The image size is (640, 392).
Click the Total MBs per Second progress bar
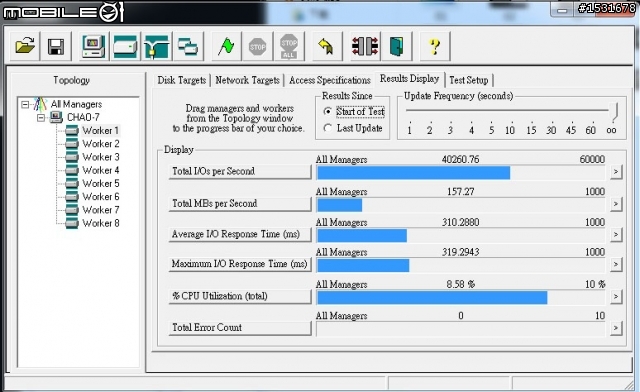tap(461, 205)
